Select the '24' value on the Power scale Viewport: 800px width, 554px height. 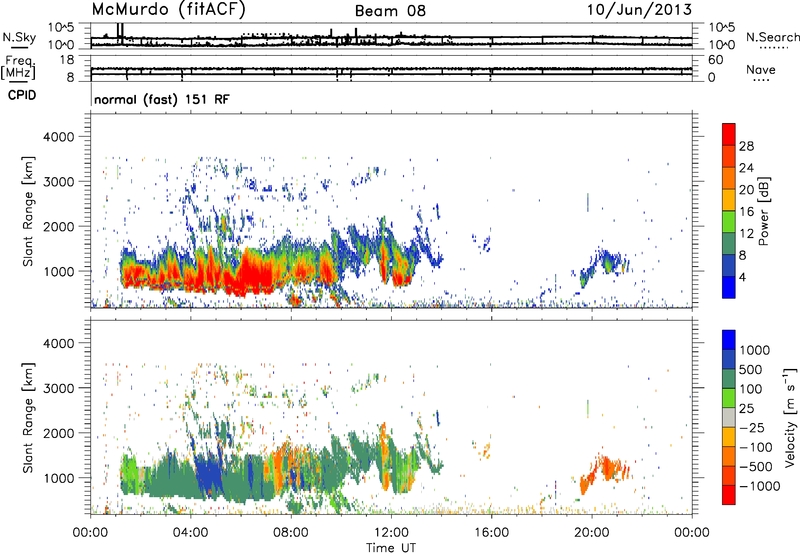(746, 168)
